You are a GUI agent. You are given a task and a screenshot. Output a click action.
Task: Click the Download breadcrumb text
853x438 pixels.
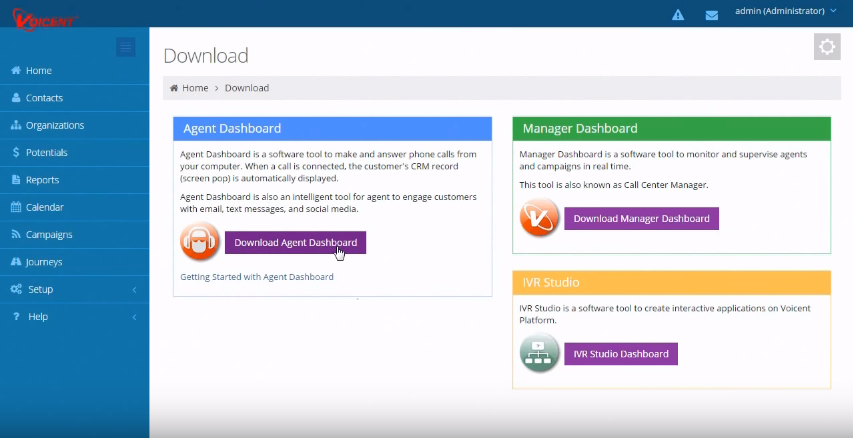[x=247, y=88]
